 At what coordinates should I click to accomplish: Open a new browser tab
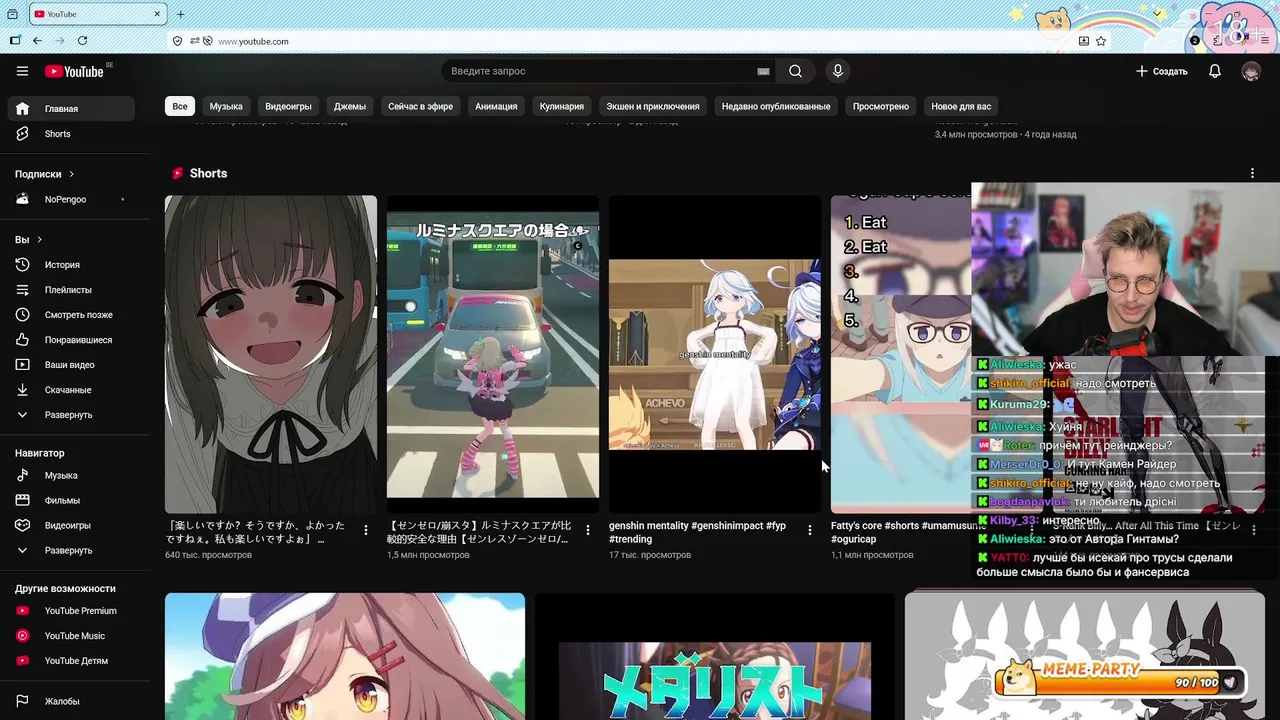coord(180,14)
